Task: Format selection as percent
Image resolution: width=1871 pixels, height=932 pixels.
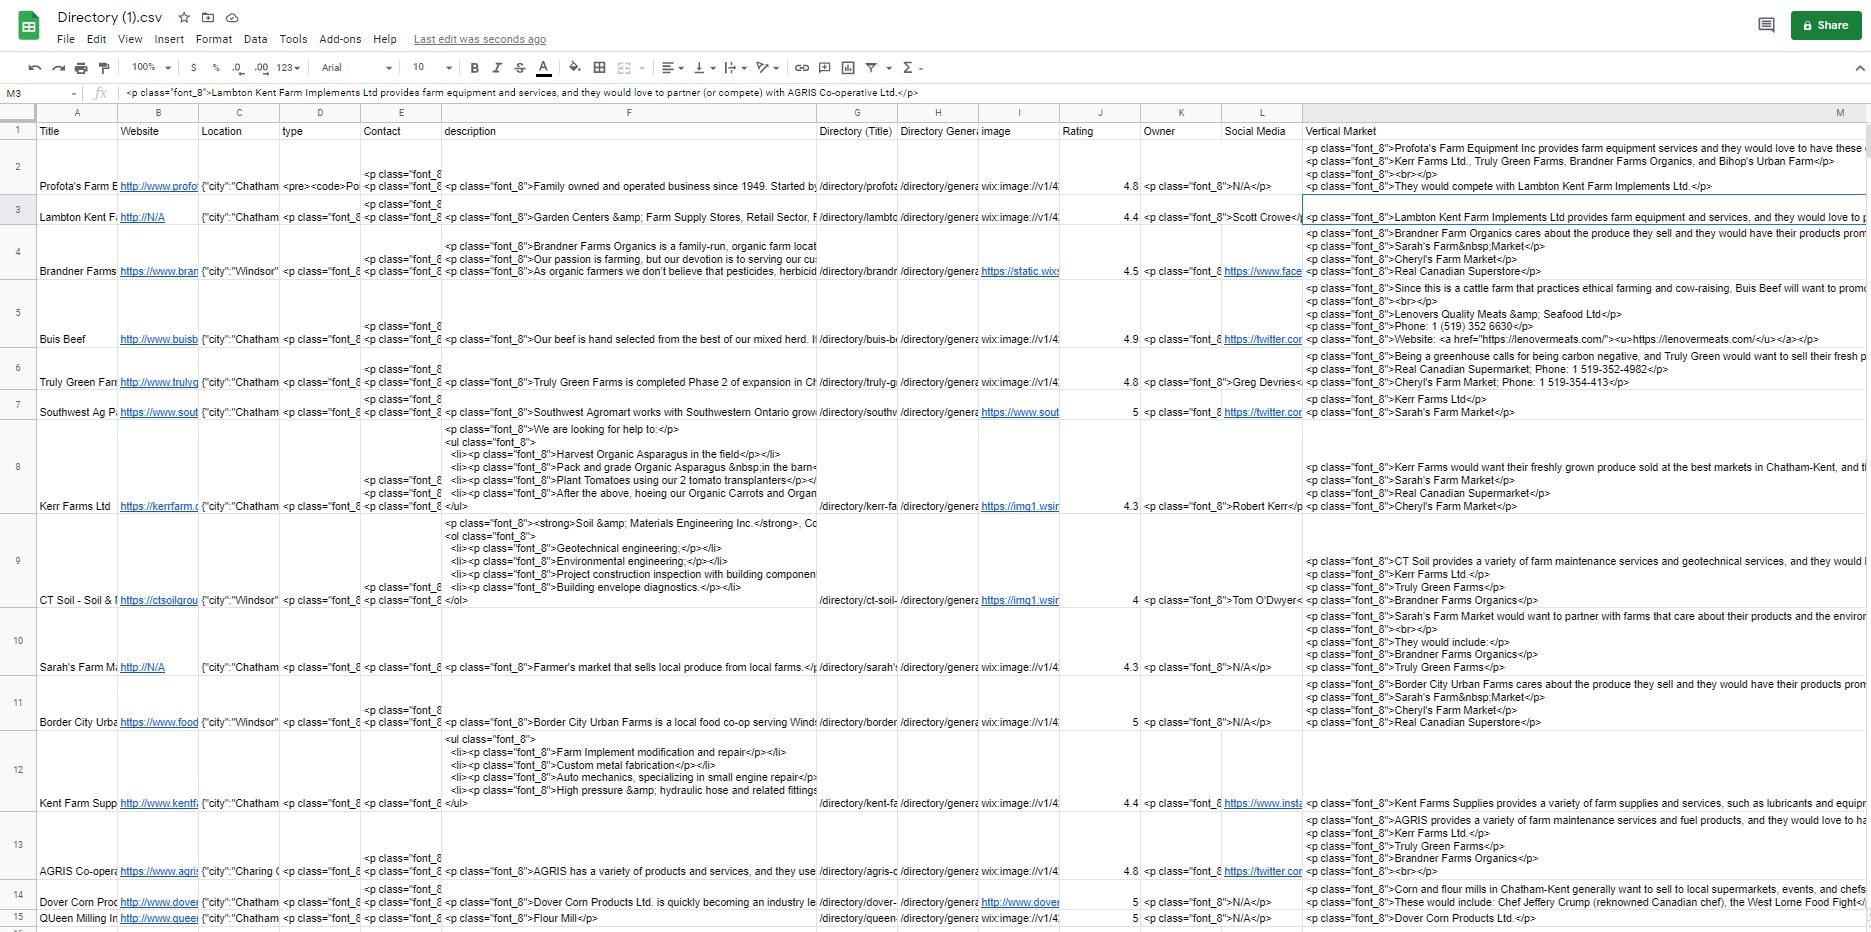Action: [216, 68]
